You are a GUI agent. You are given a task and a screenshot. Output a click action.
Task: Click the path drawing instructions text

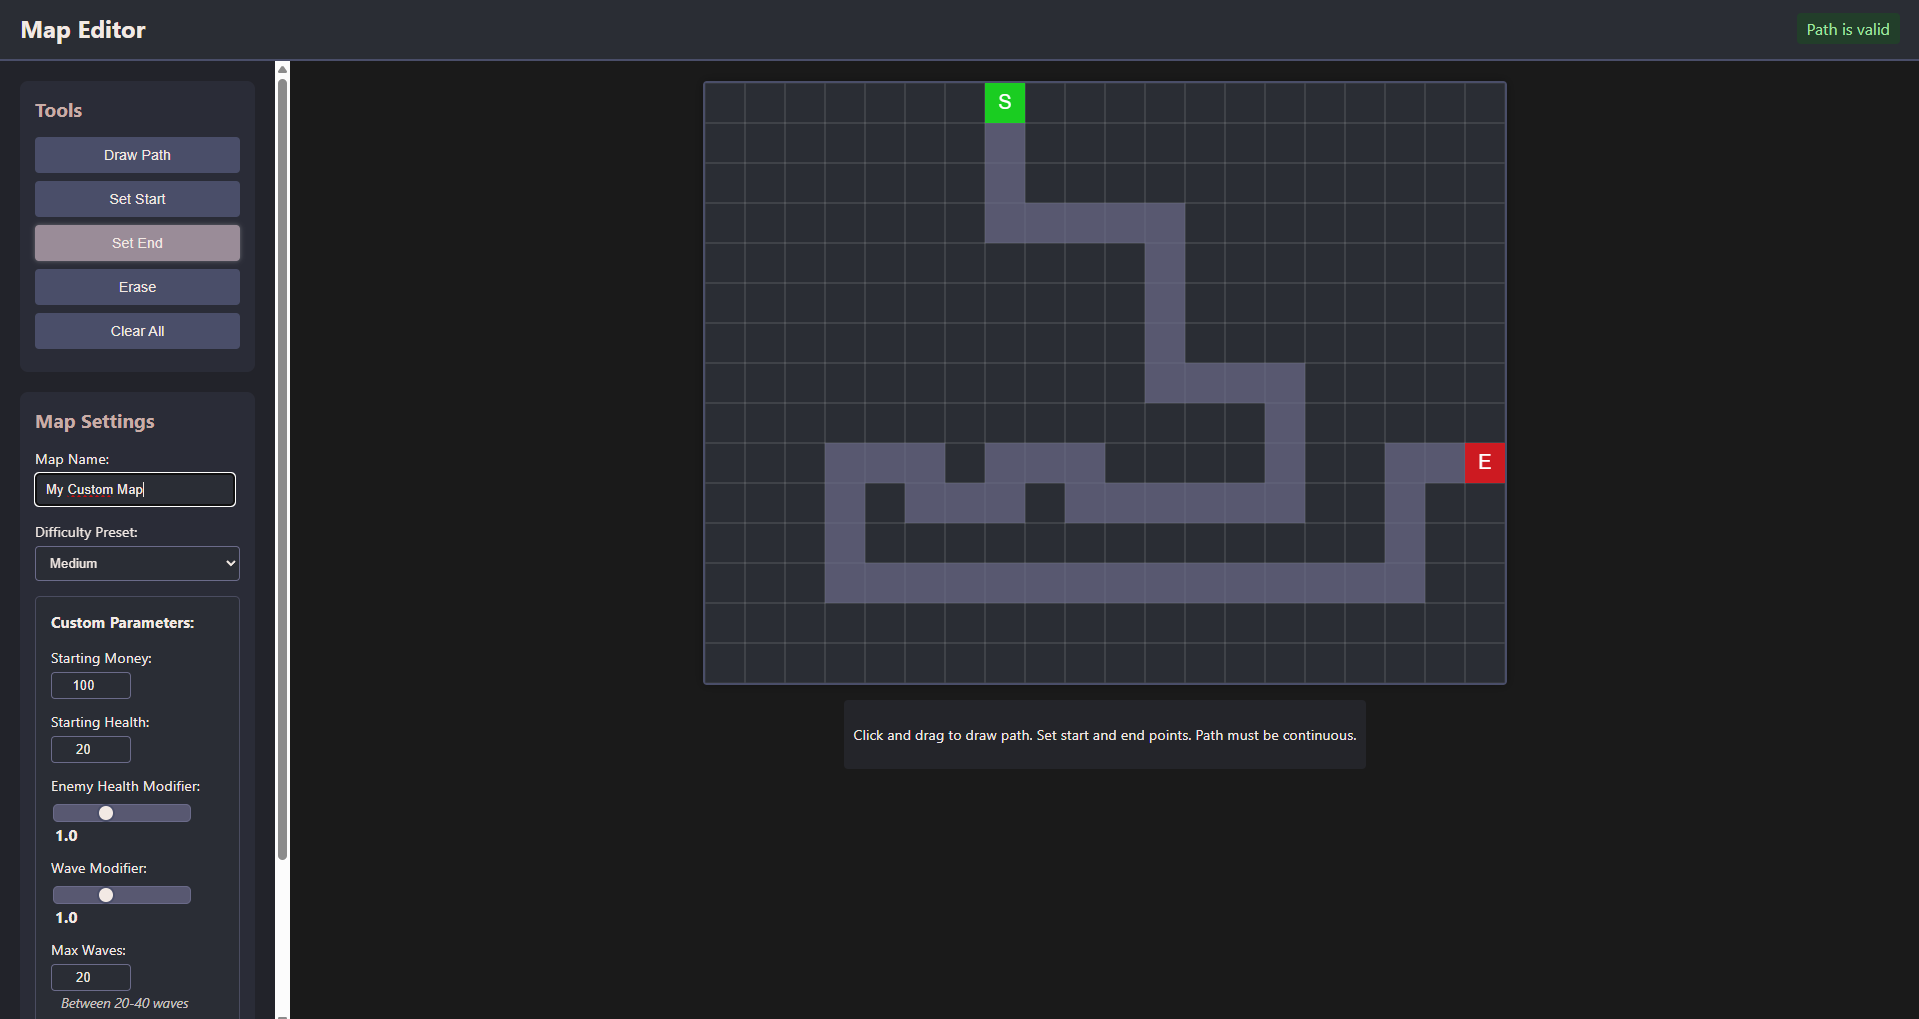[x=1105, y=735]
